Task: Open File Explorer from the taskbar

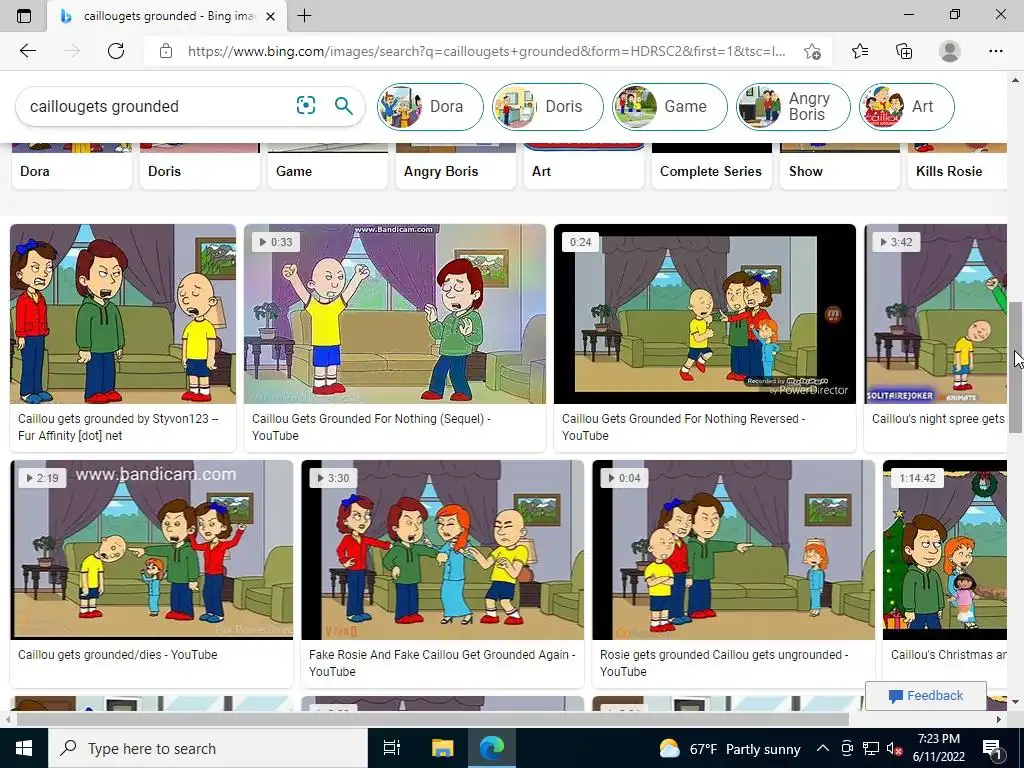Action: (442, 748)
